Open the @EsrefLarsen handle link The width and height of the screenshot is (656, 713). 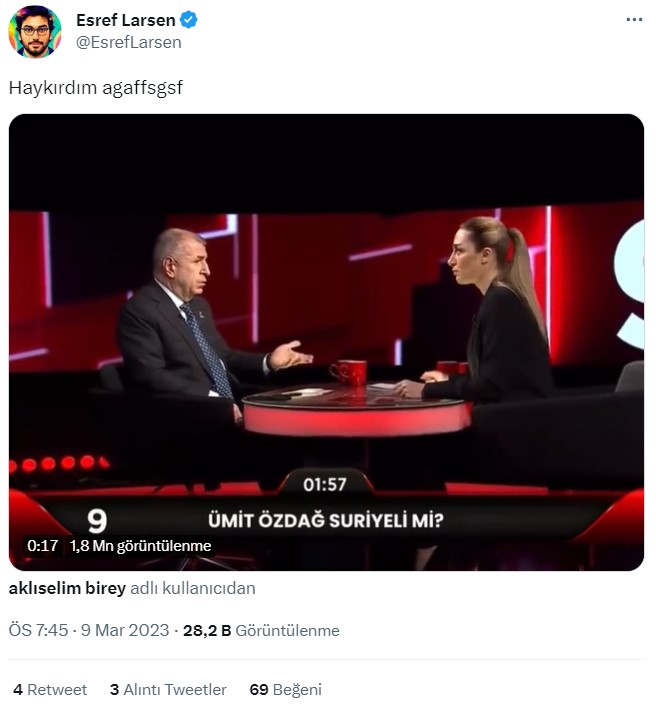128,42
